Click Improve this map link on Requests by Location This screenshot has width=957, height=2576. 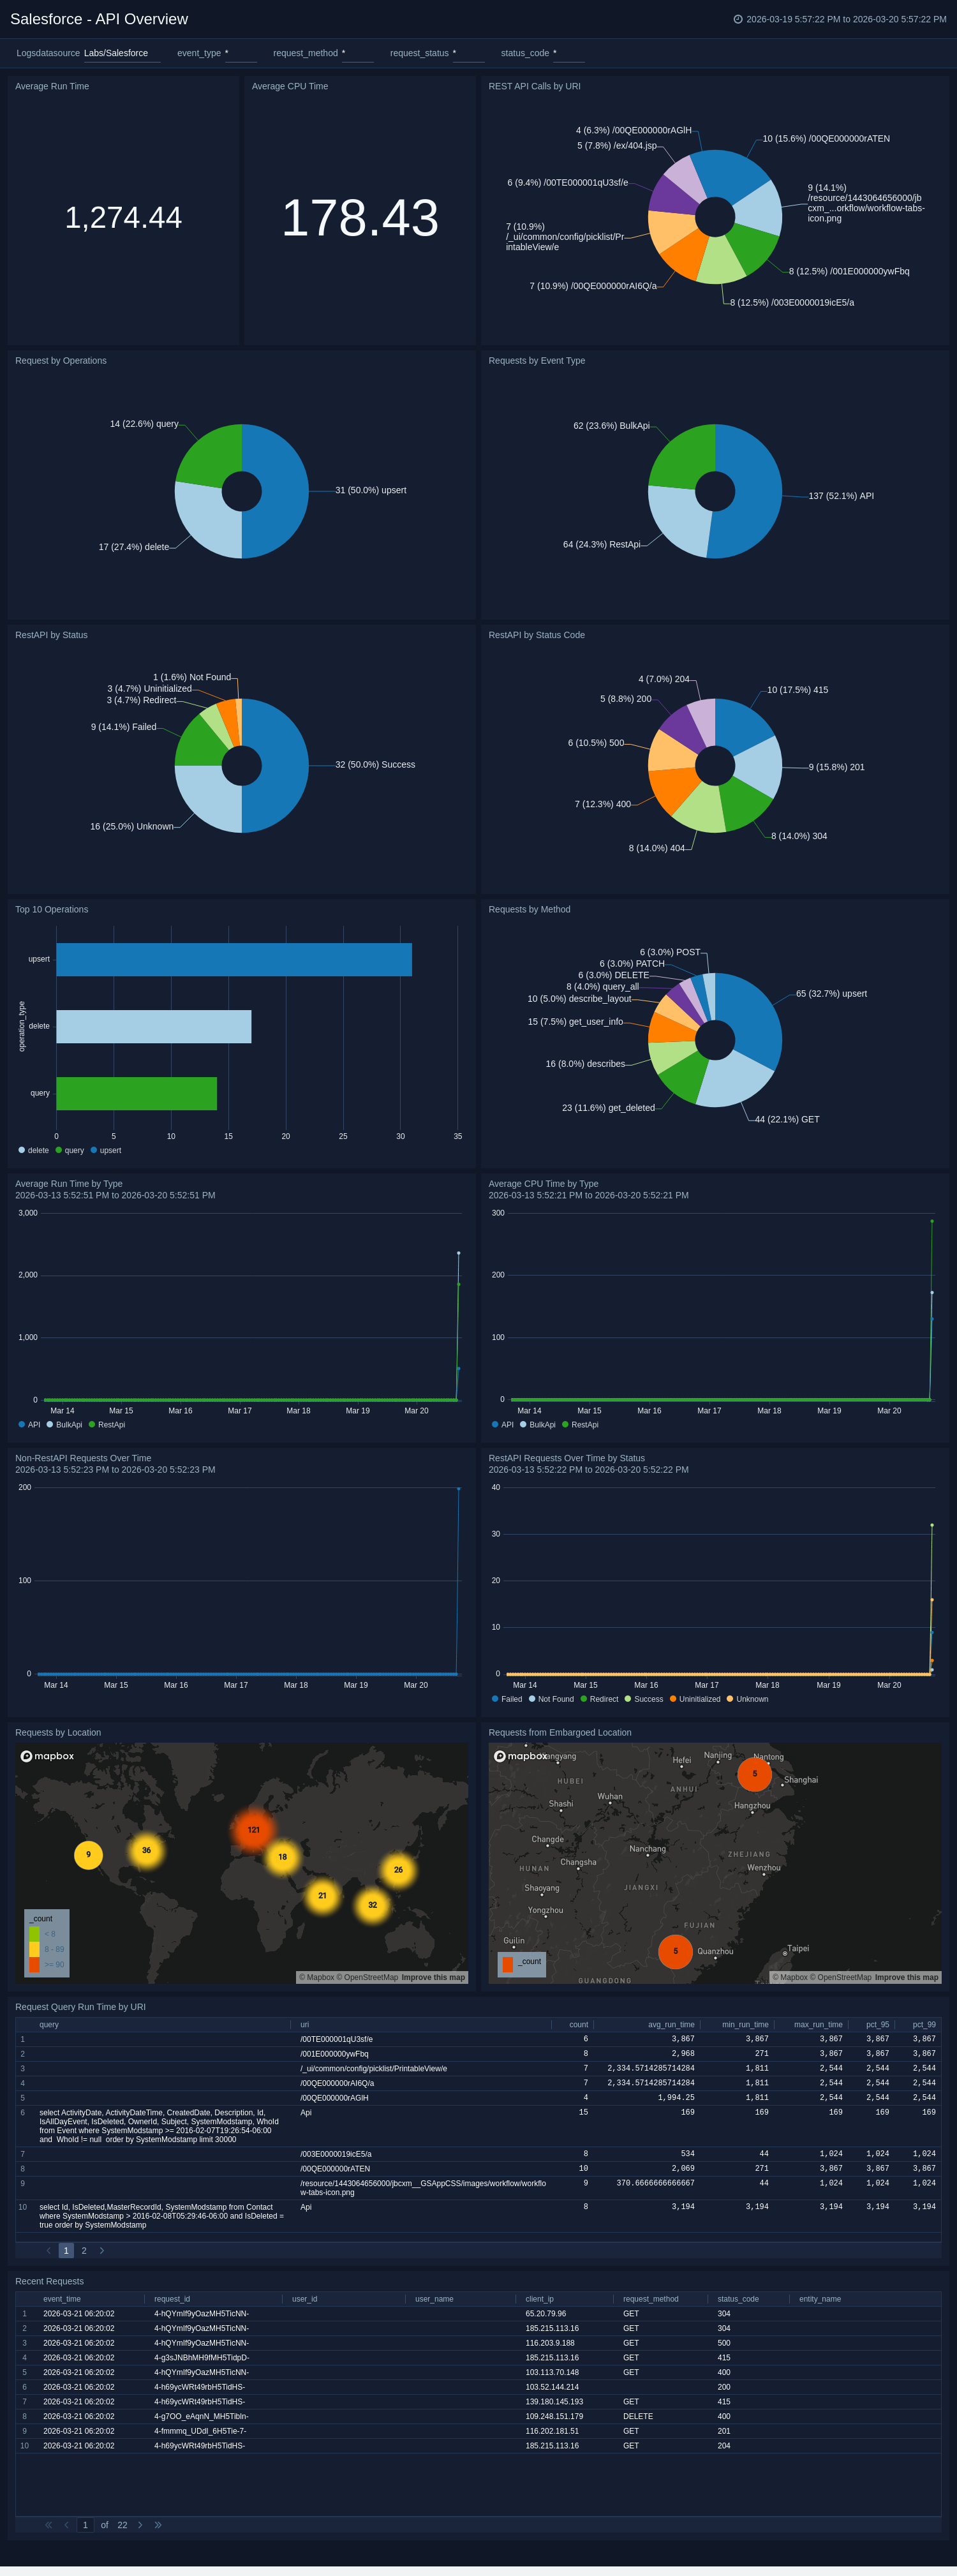click(433, 1977)
